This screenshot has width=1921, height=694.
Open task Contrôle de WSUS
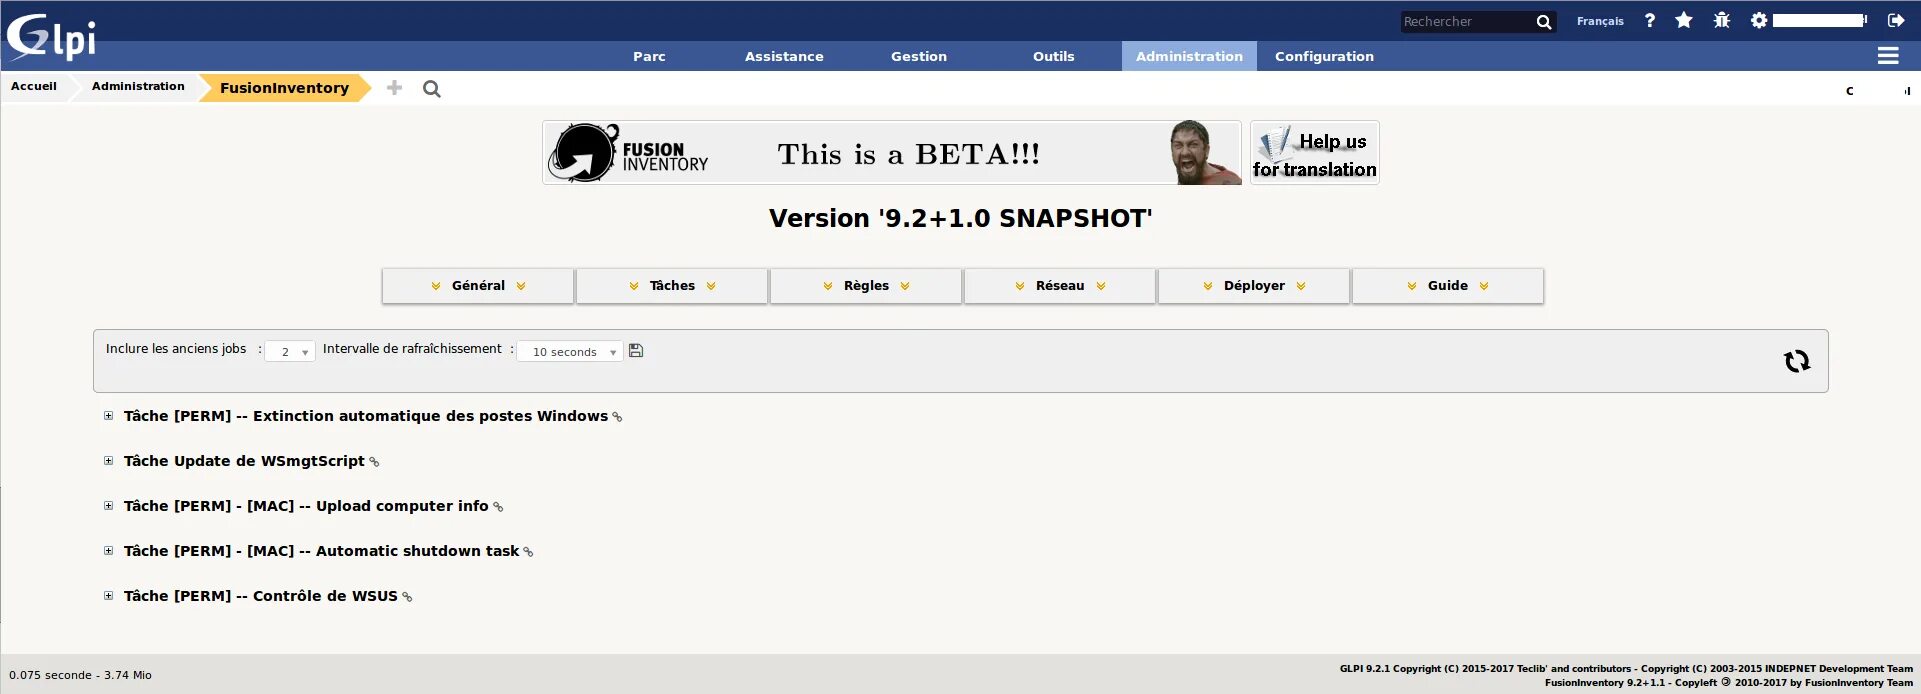261,596
